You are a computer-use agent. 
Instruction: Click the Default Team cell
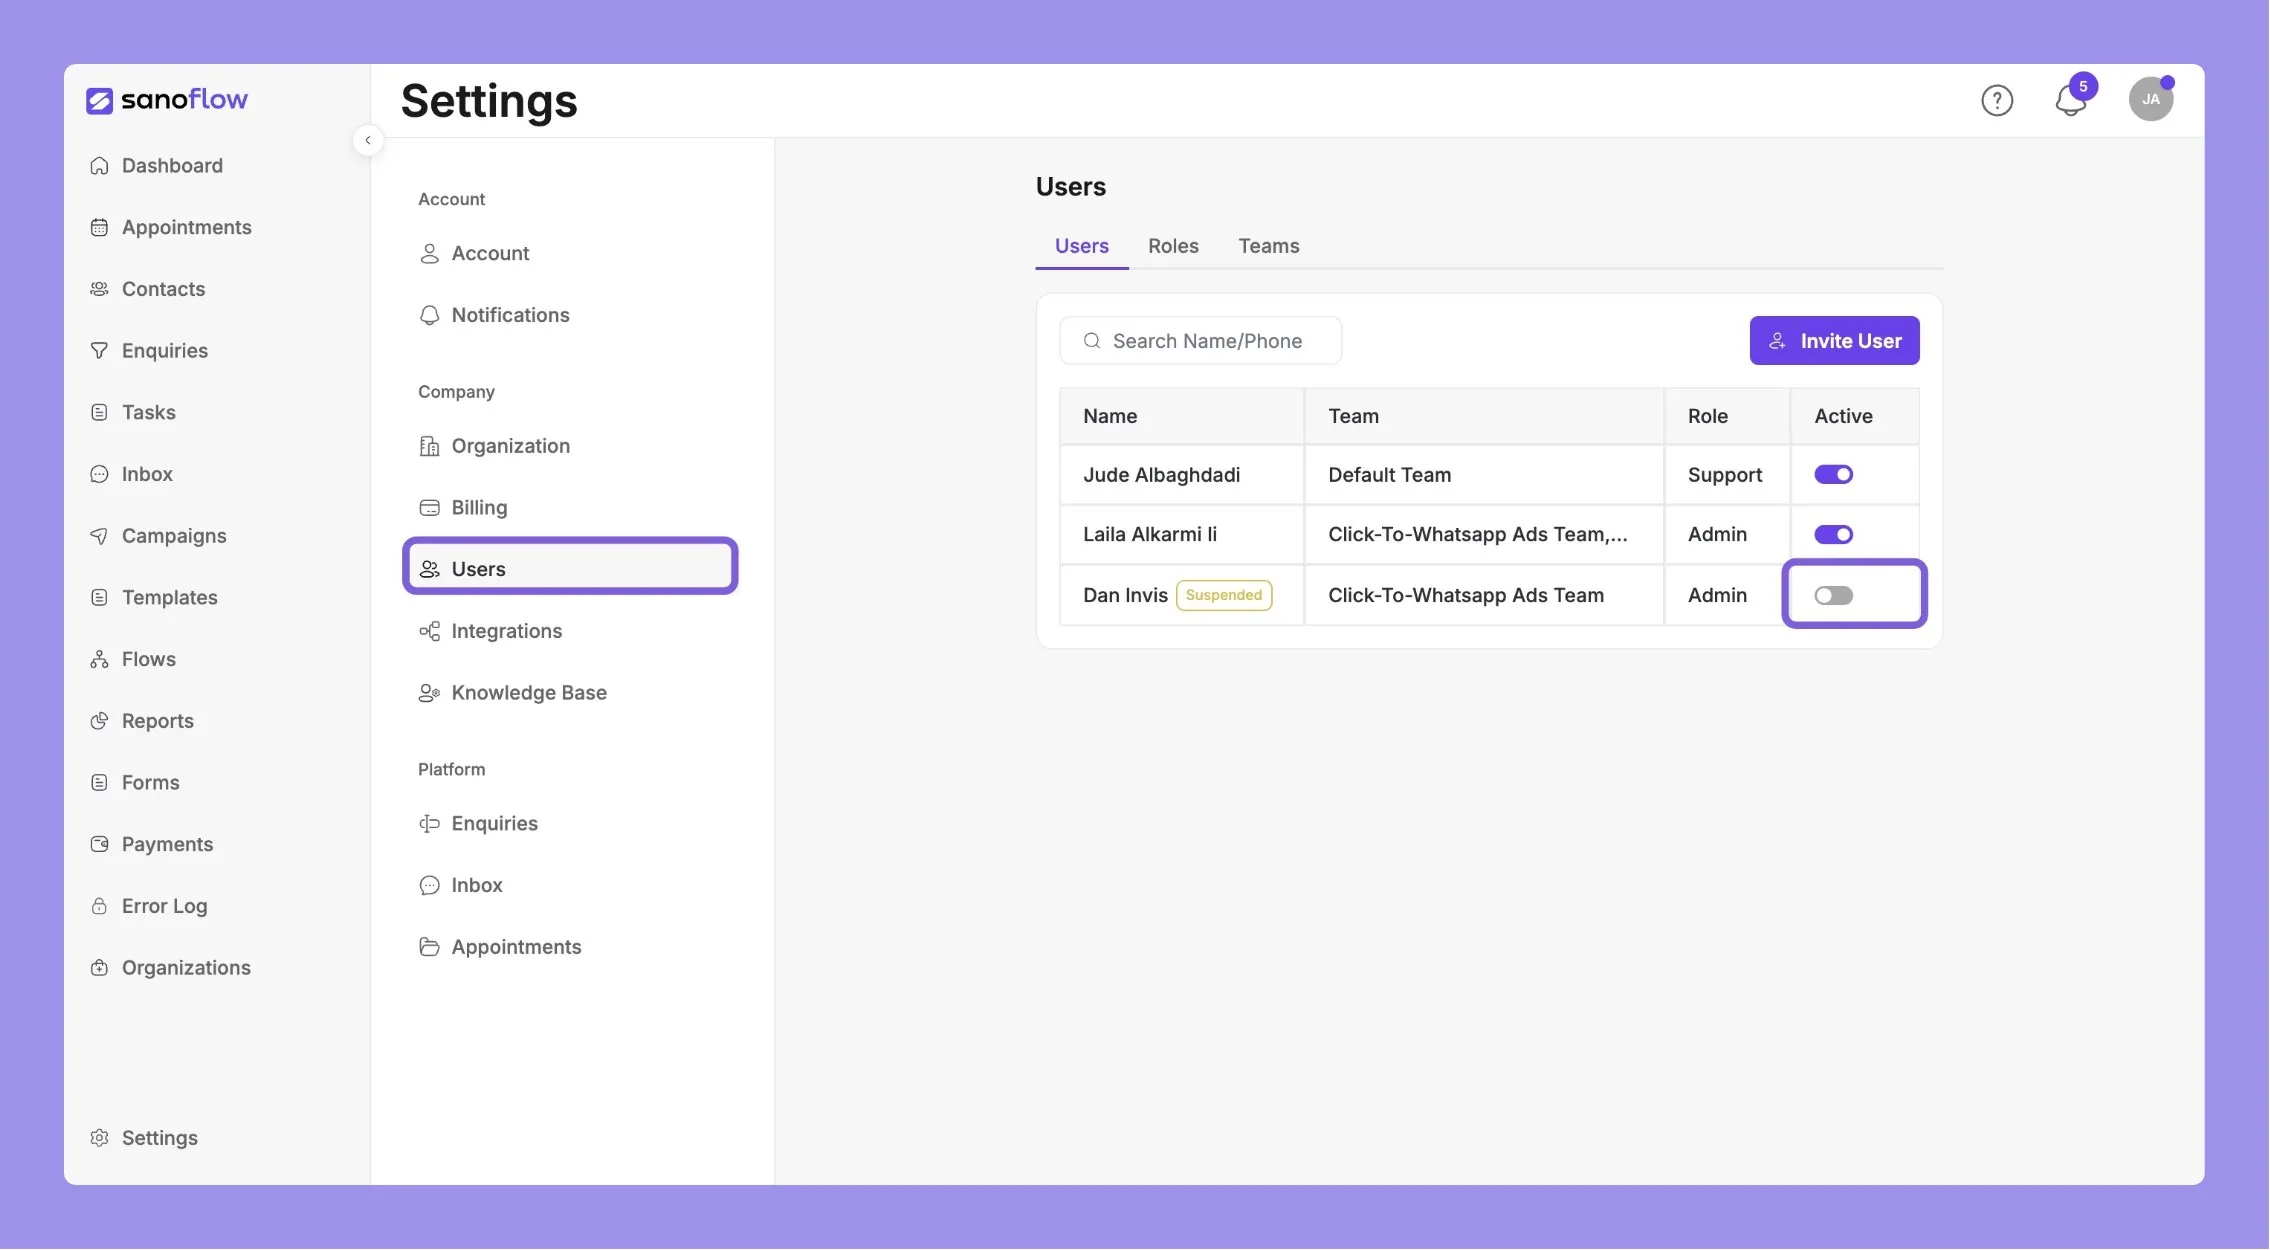click(1483, 475)
